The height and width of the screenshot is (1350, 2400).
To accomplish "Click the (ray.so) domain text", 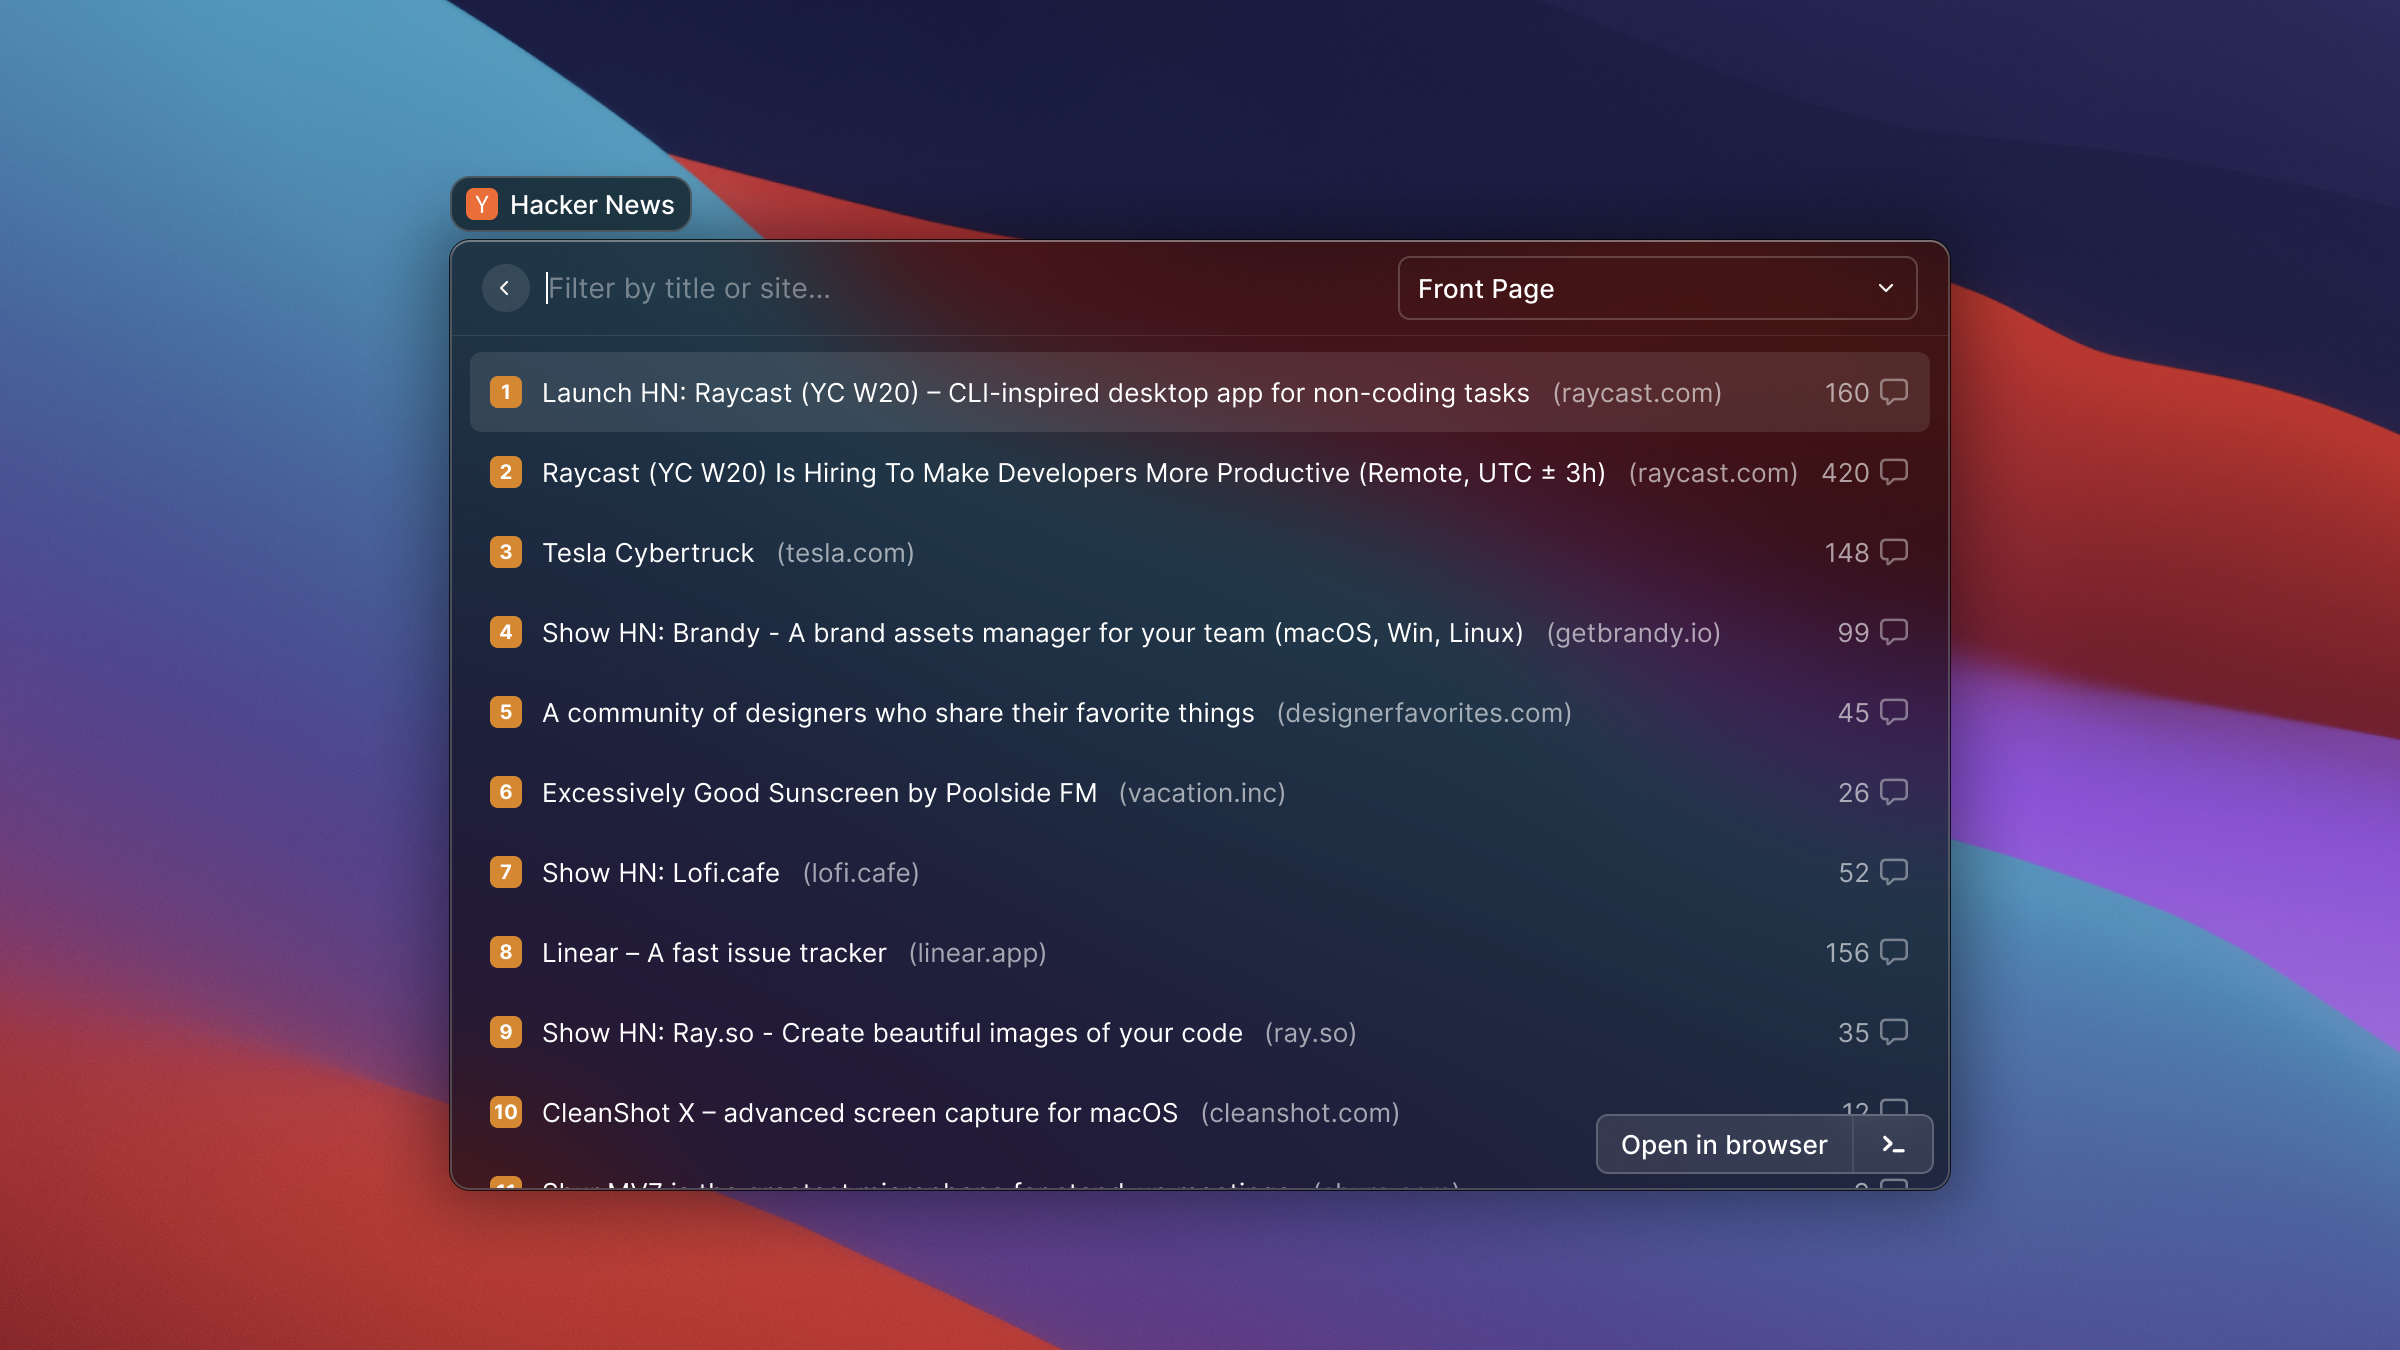I will pyautogui.click(x=1310, y=1033).
